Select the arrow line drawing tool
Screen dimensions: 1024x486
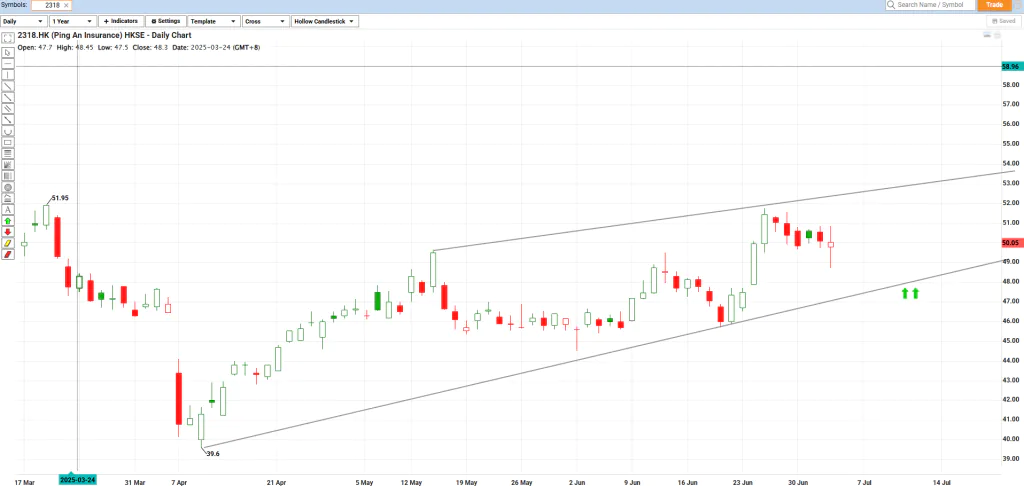click(8, 119)
